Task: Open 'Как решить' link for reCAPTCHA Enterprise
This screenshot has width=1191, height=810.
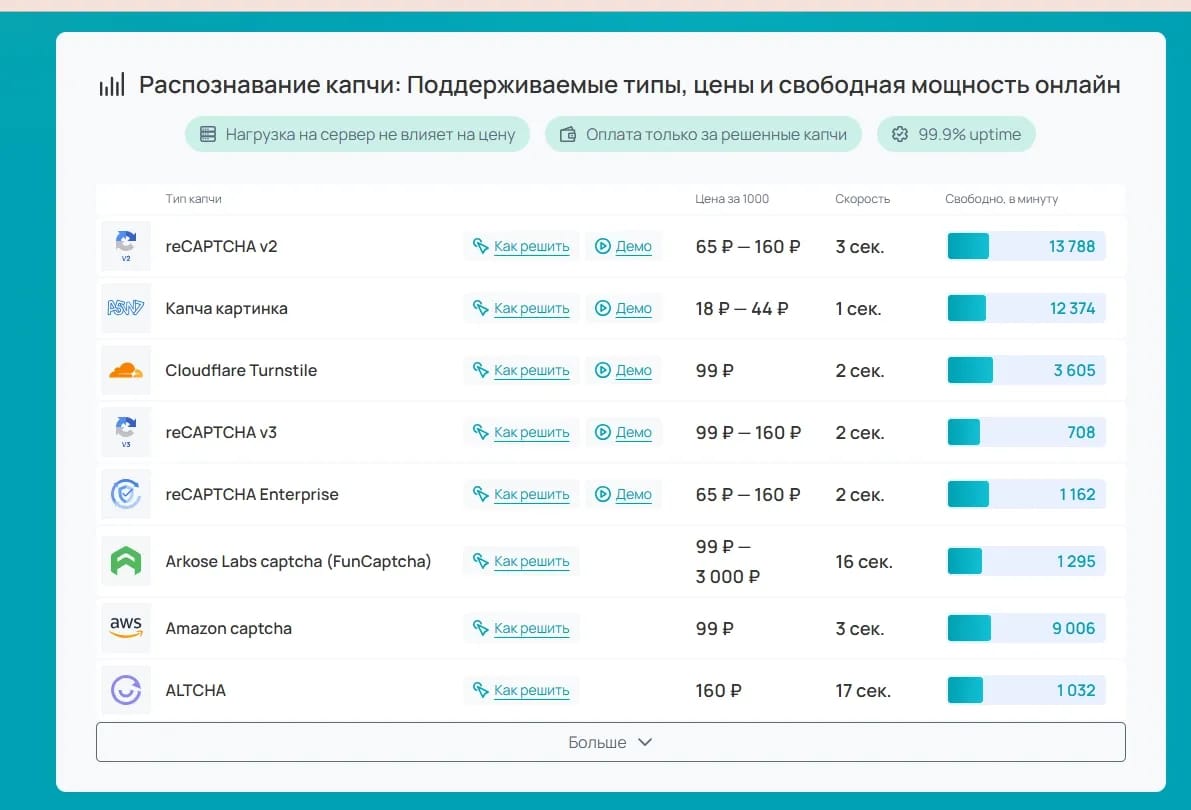Action: [x=532, y=494]
